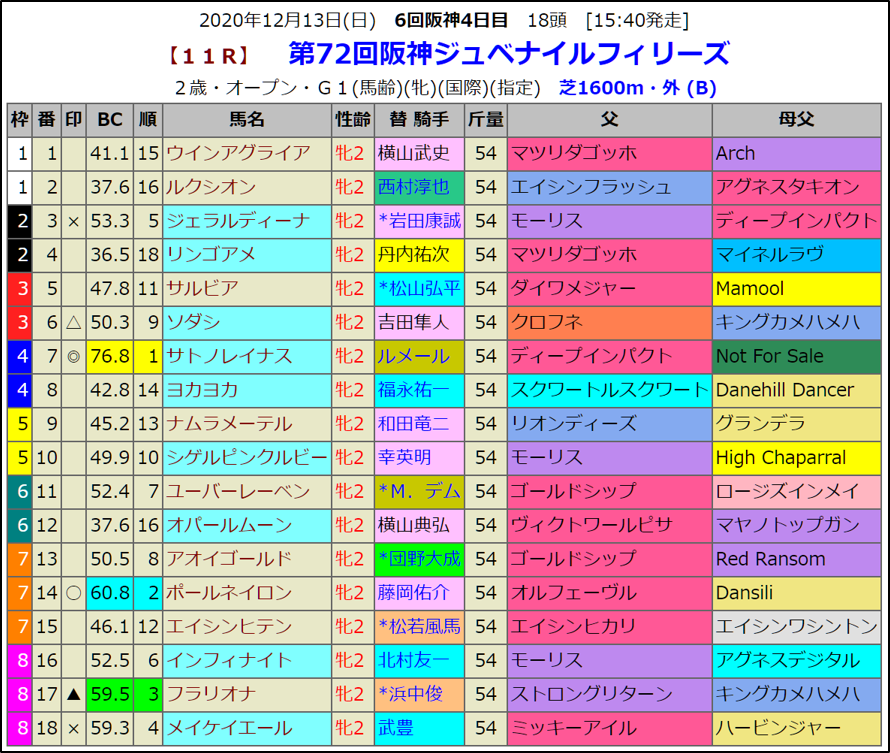Click the yellow 76.8 BC value cell

110,356
